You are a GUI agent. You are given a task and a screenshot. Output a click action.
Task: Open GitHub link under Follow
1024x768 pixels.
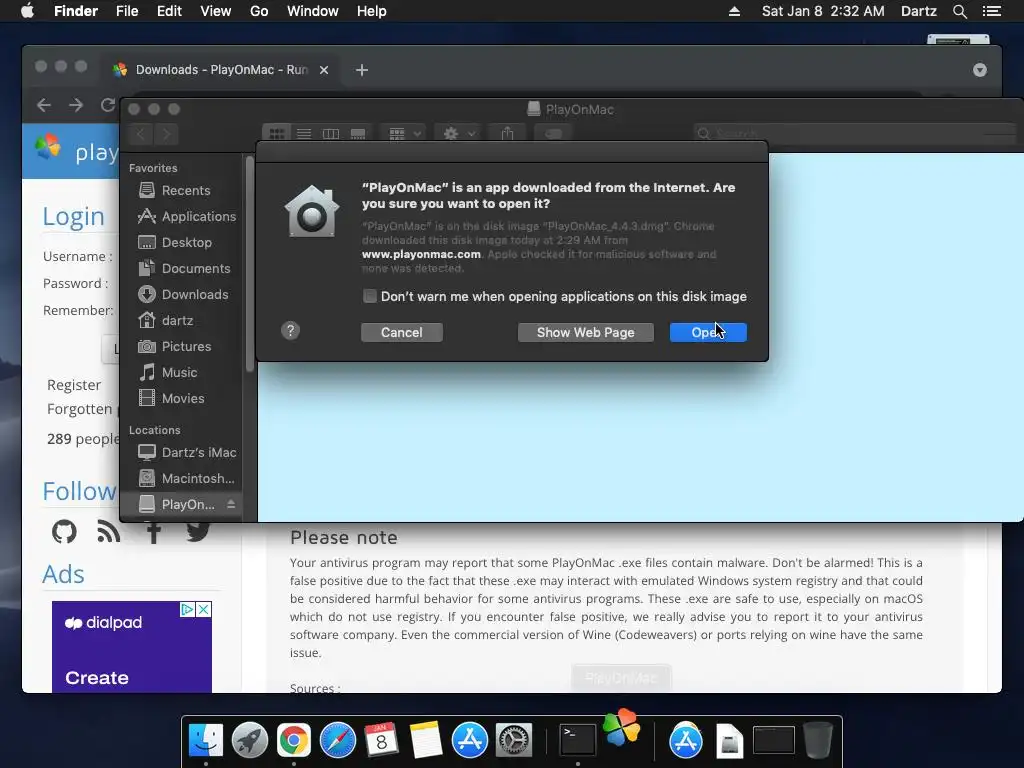point(64,532)
